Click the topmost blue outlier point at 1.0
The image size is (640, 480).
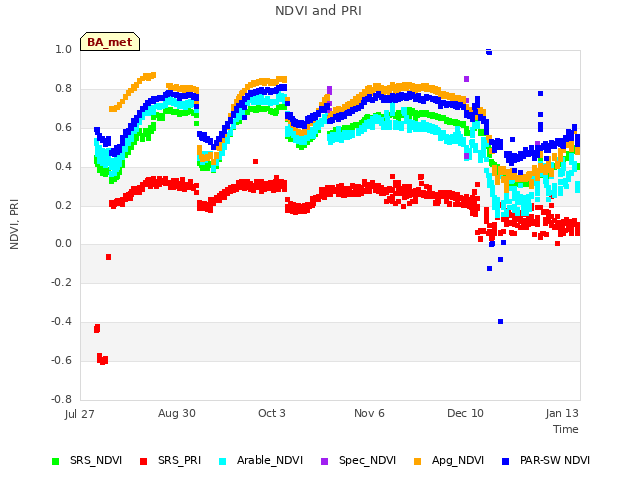489,52
